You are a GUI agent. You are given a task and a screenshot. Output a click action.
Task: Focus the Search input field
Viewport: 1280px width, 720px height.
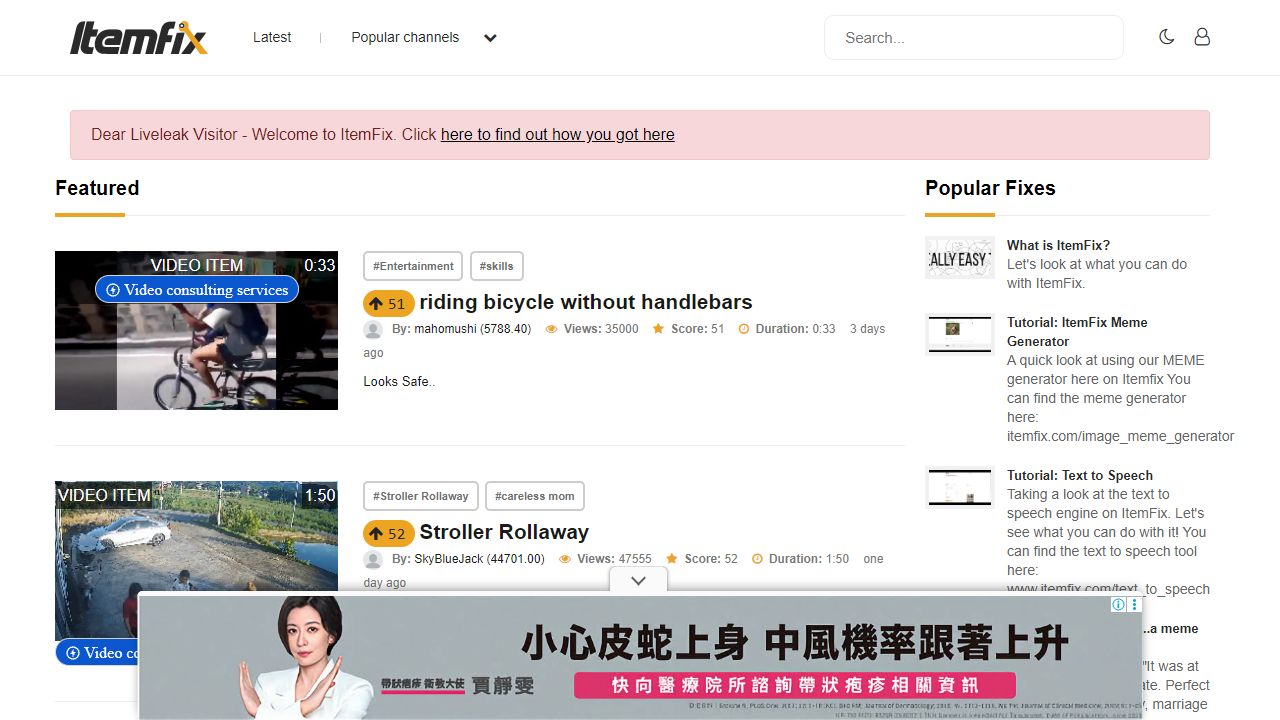[x=974, y=38]
